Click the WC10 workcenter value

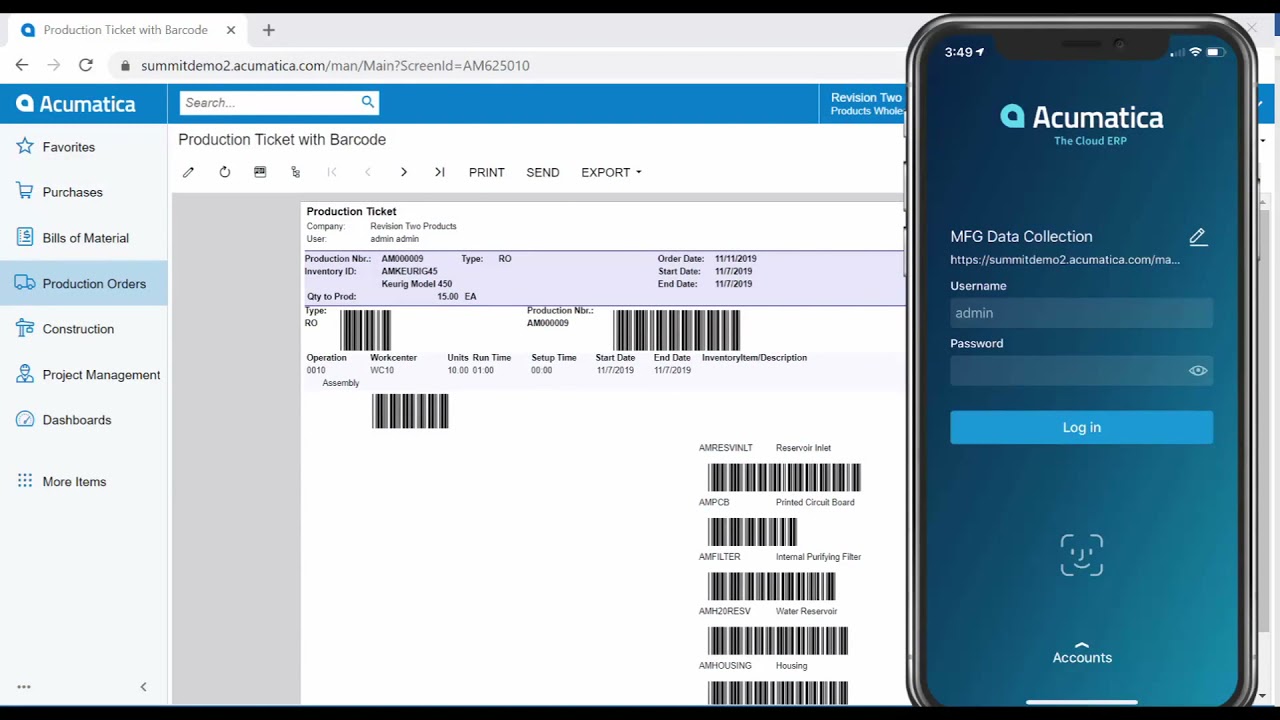click(382, 370)
